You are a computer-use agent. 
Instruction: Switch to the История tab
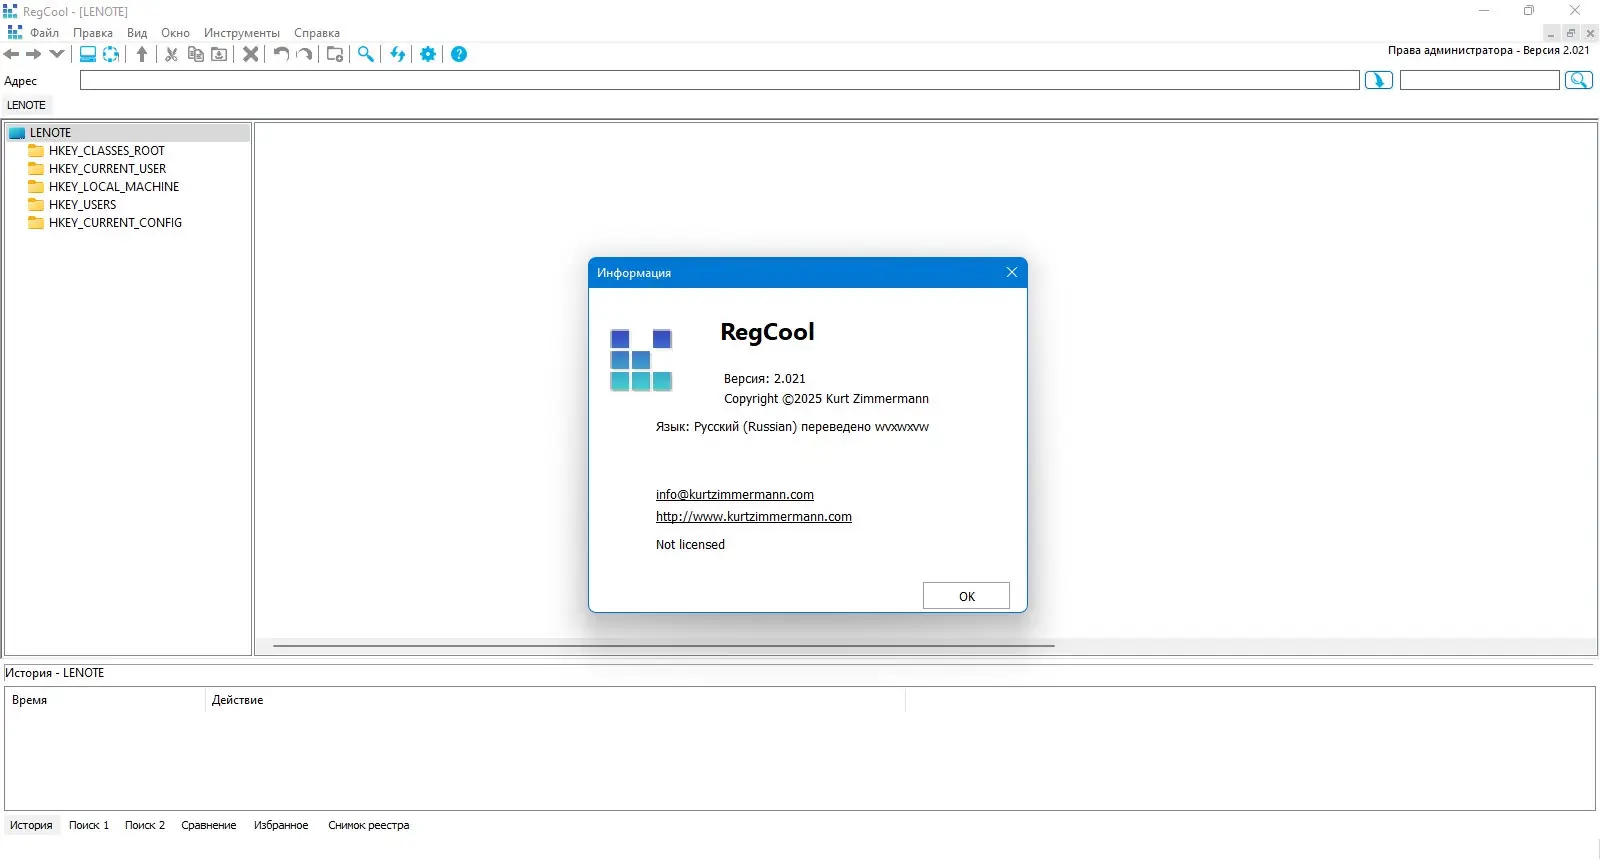(31, 825)
